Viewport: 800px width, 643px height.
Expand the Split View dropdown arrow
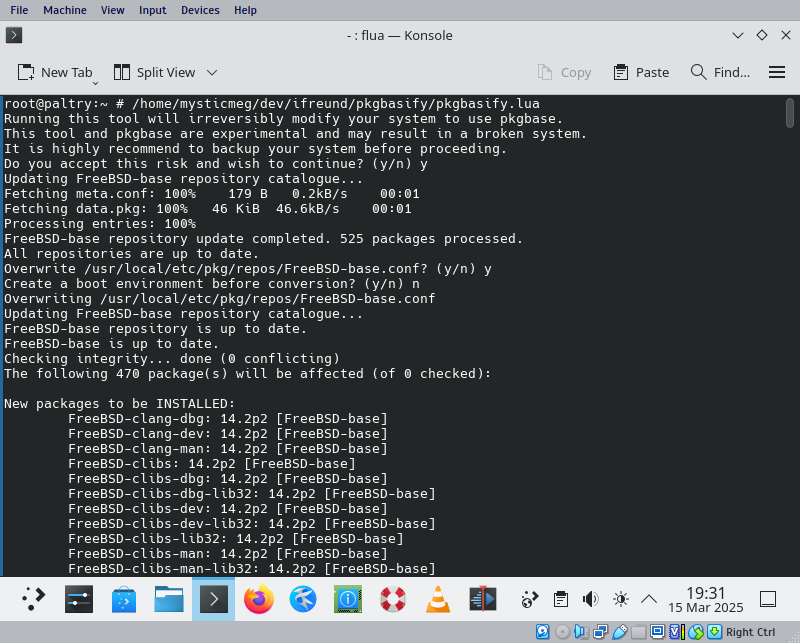click(x=212, y=72)
